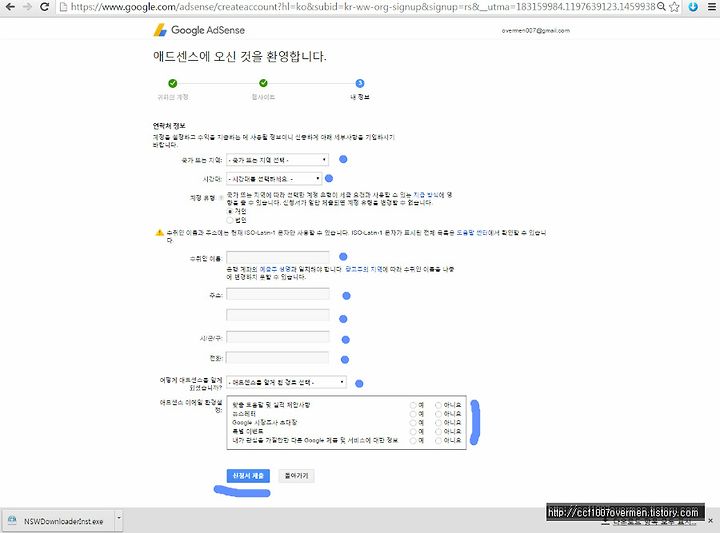The image size is (720, 533).
Task: Open the 예금주 성명 link
Action: click(278, 269)
